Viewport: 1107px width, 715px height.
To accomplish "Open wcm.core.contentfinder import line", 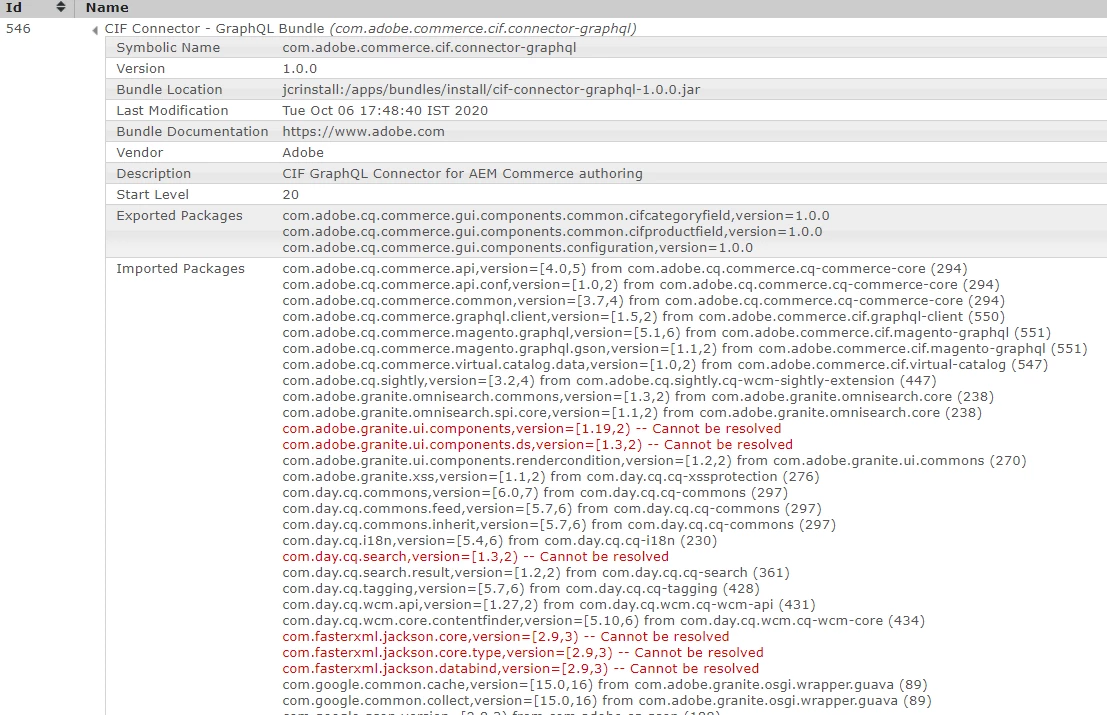I will click(604, 621).
